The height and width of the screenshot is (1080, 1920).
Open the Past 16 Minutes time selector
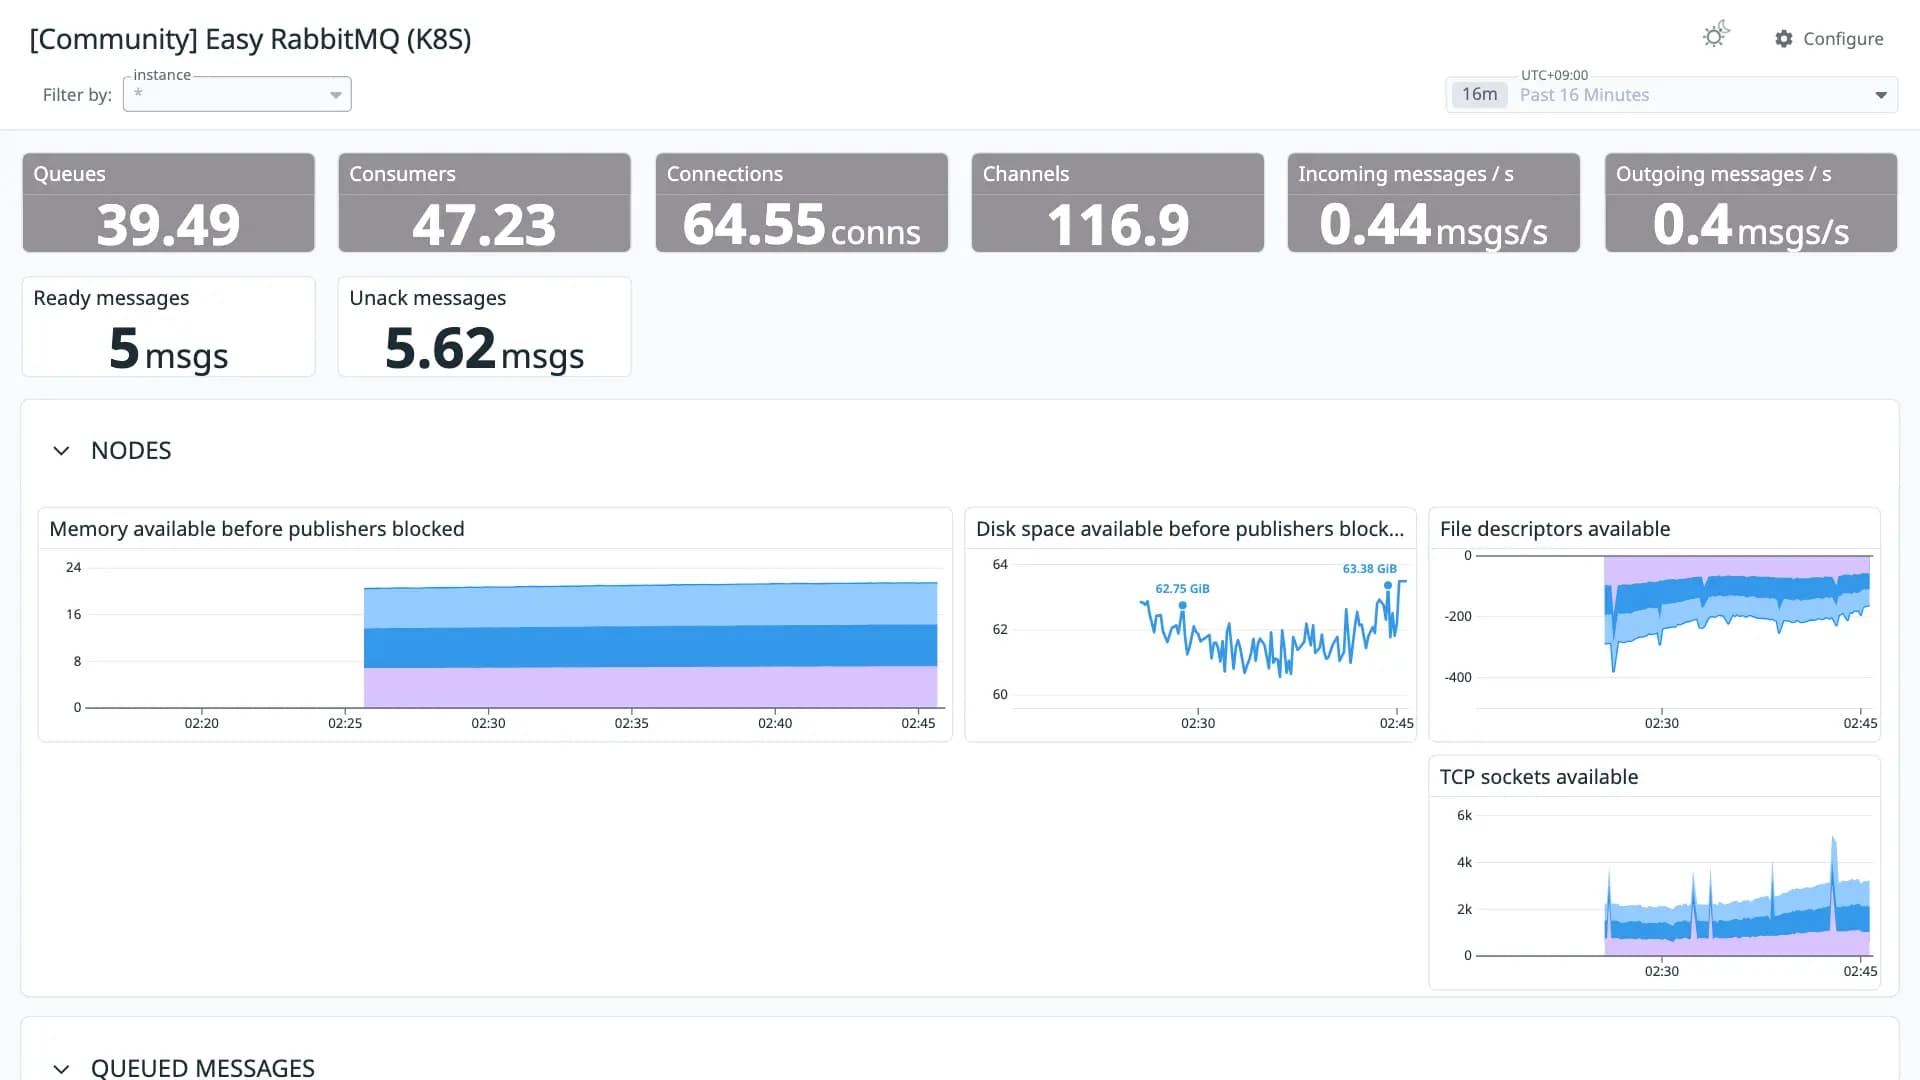pyautogui.click(x=1671, y=95)
